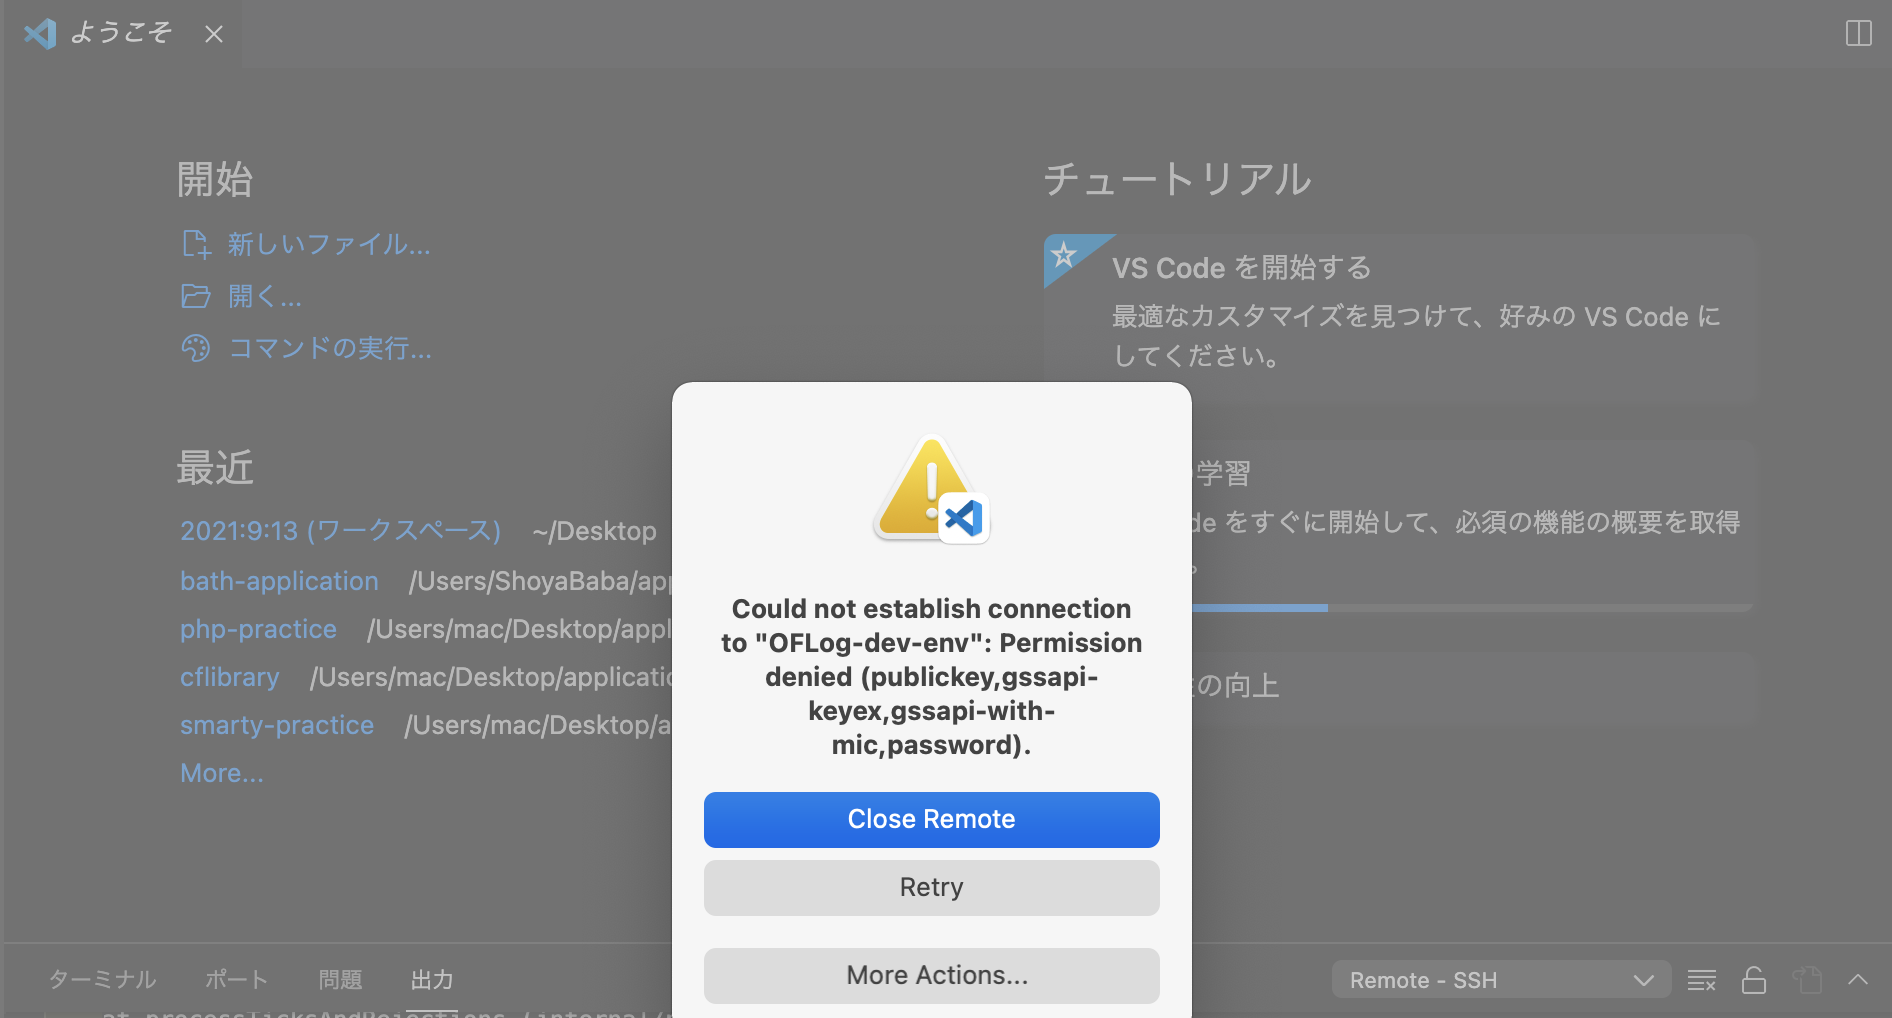The height and width of the screenshot is (1018, 1892).
Task: Click the Run Command icon beside コマンドの実行
Action: (196, 348)
